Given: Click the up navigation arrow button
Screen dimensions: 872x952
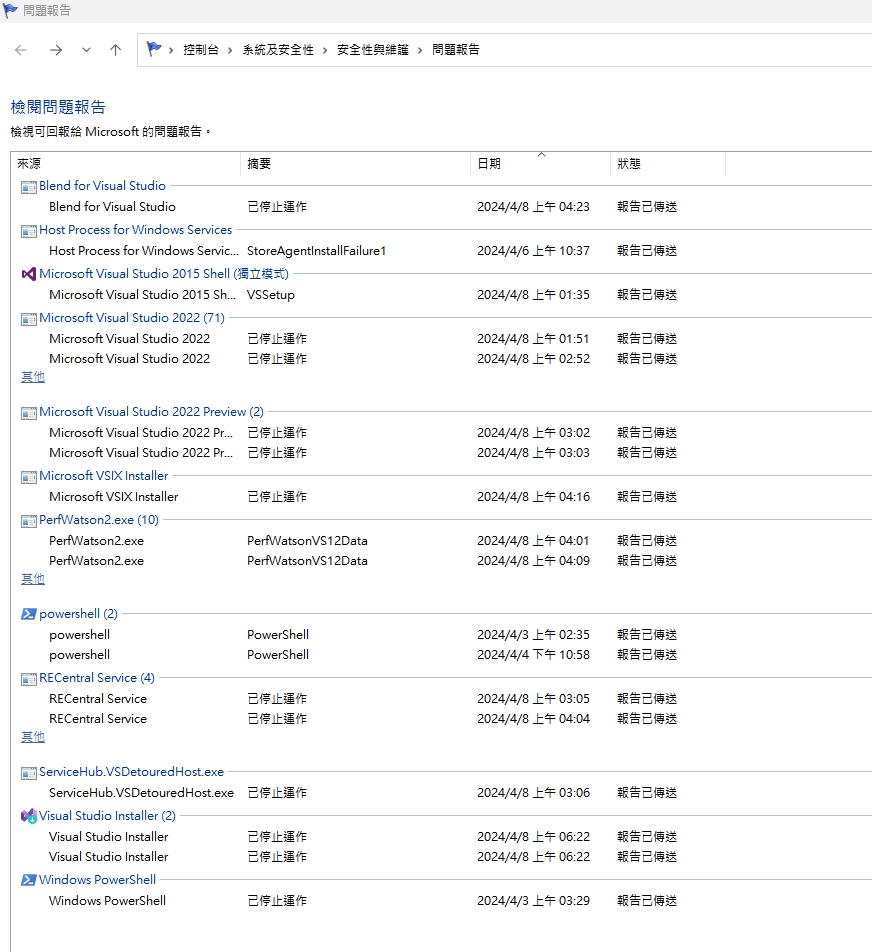Looking at the screenshot, I should 115,49.
